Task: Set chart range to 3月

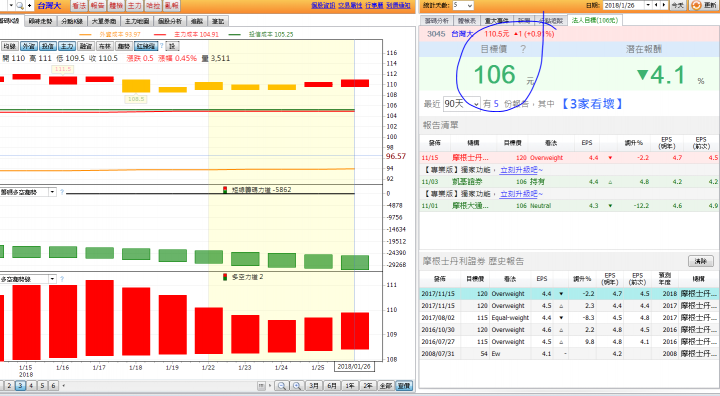Action: pyautogui.click(x=314, y=386)
